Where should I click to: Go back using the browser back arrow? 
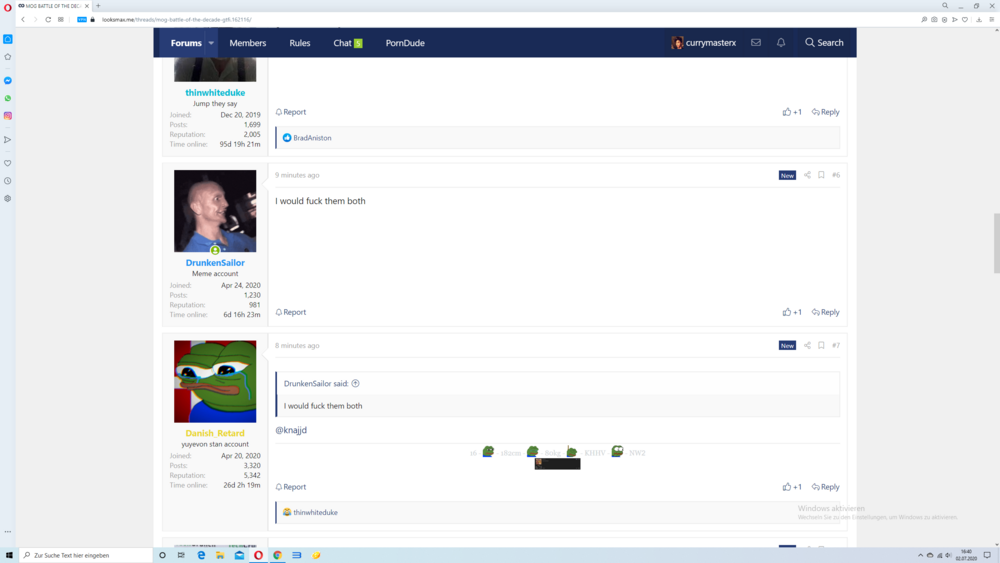tap(23, 20)
